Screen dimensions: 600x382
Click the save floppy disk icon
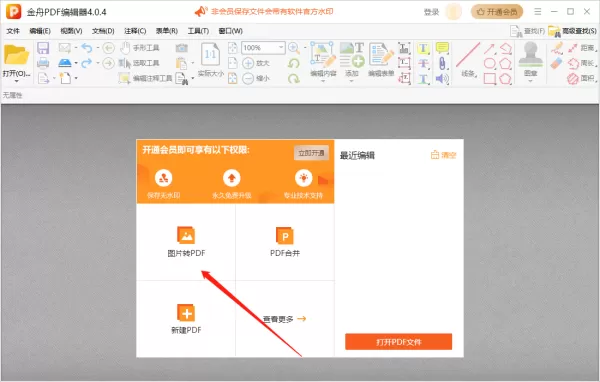tap(43, 48)
